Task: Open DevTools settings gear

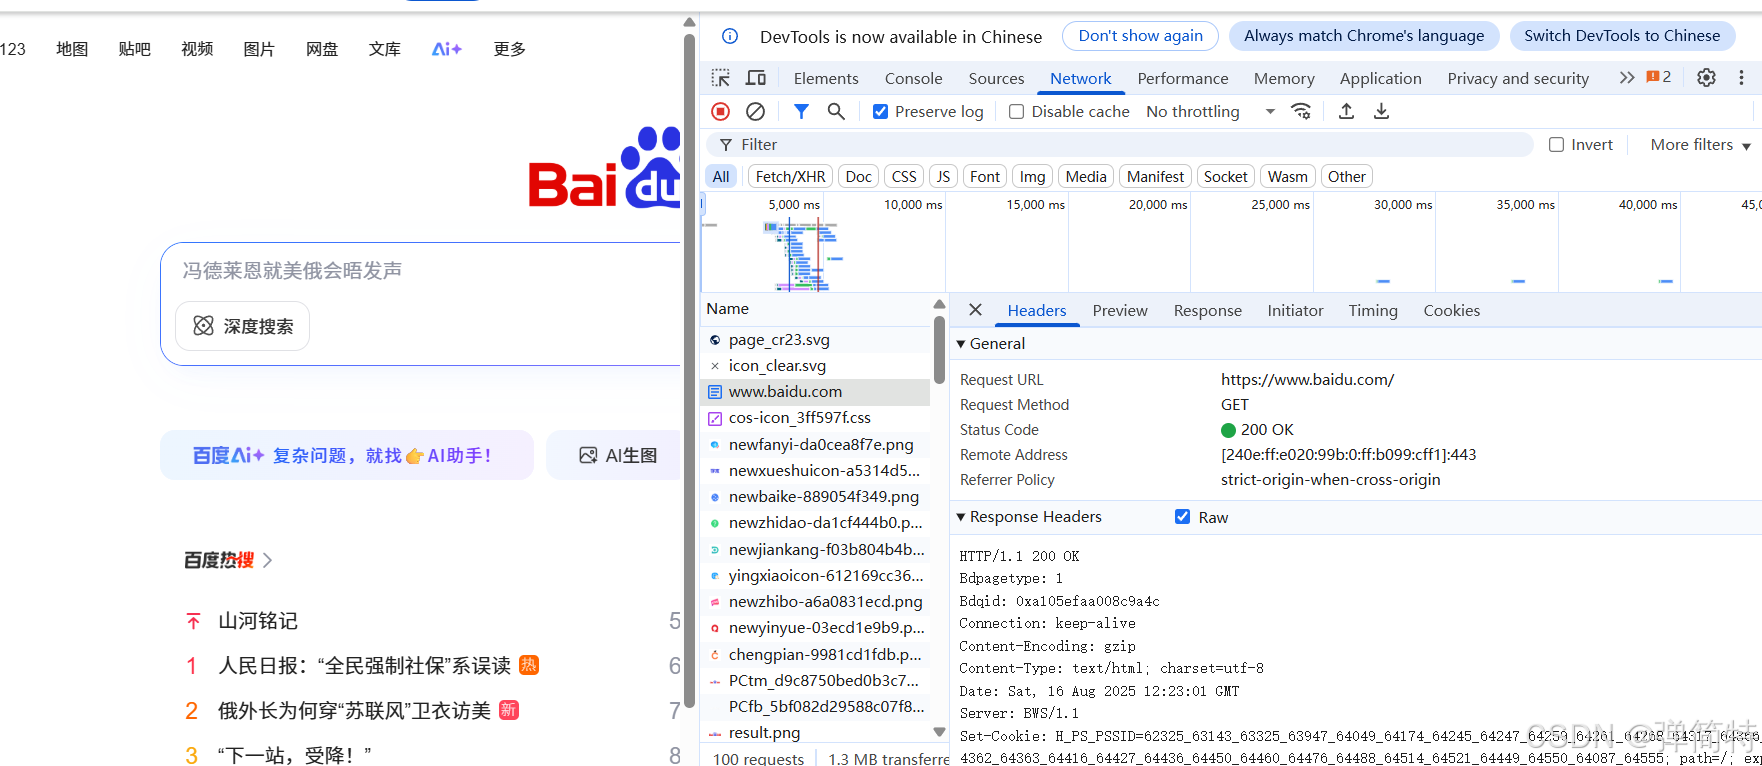Action: coord(1706,78)
